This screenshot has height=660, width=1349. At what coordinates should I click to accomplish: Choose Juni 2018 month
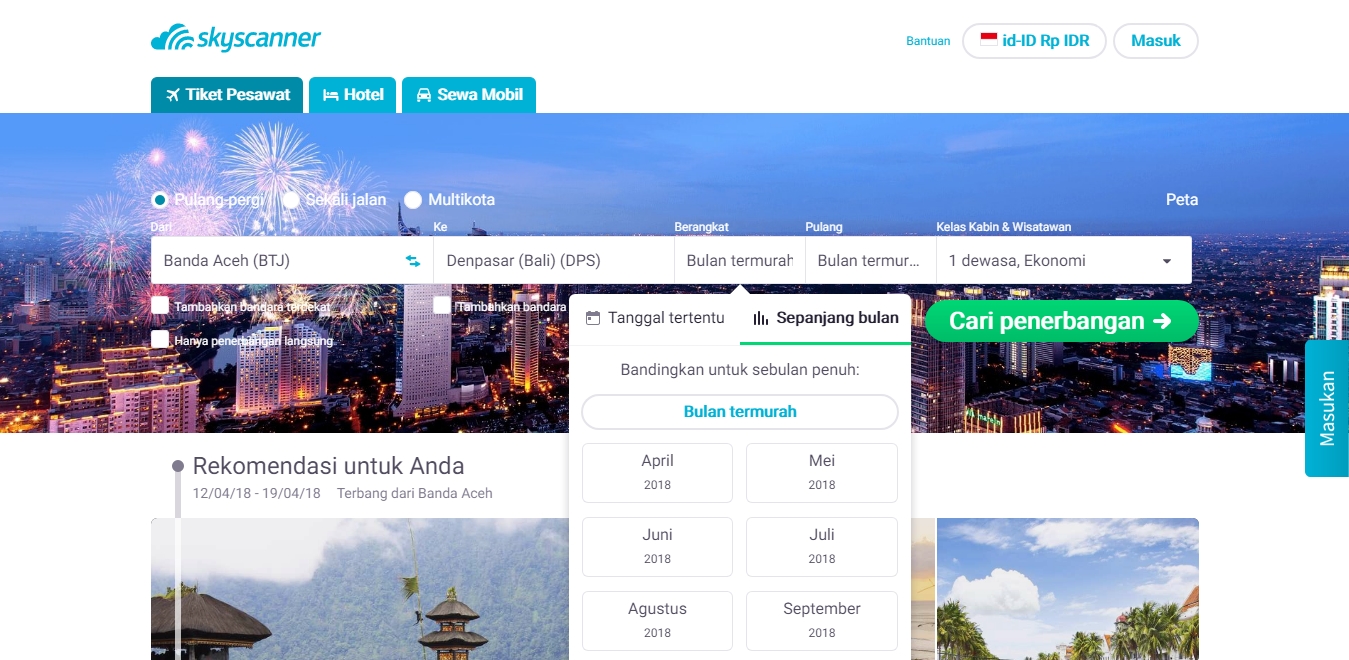(x=657, y=547)
